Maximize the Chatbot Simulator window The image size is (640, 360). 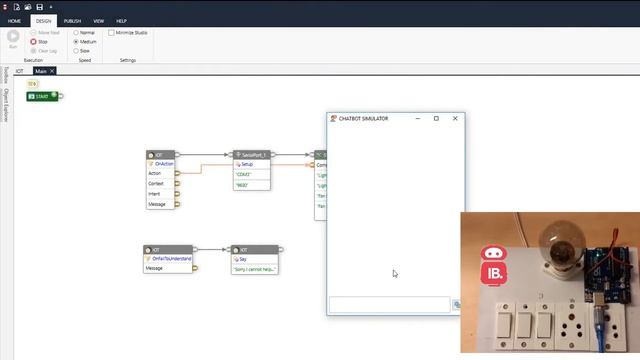[436, 118]
